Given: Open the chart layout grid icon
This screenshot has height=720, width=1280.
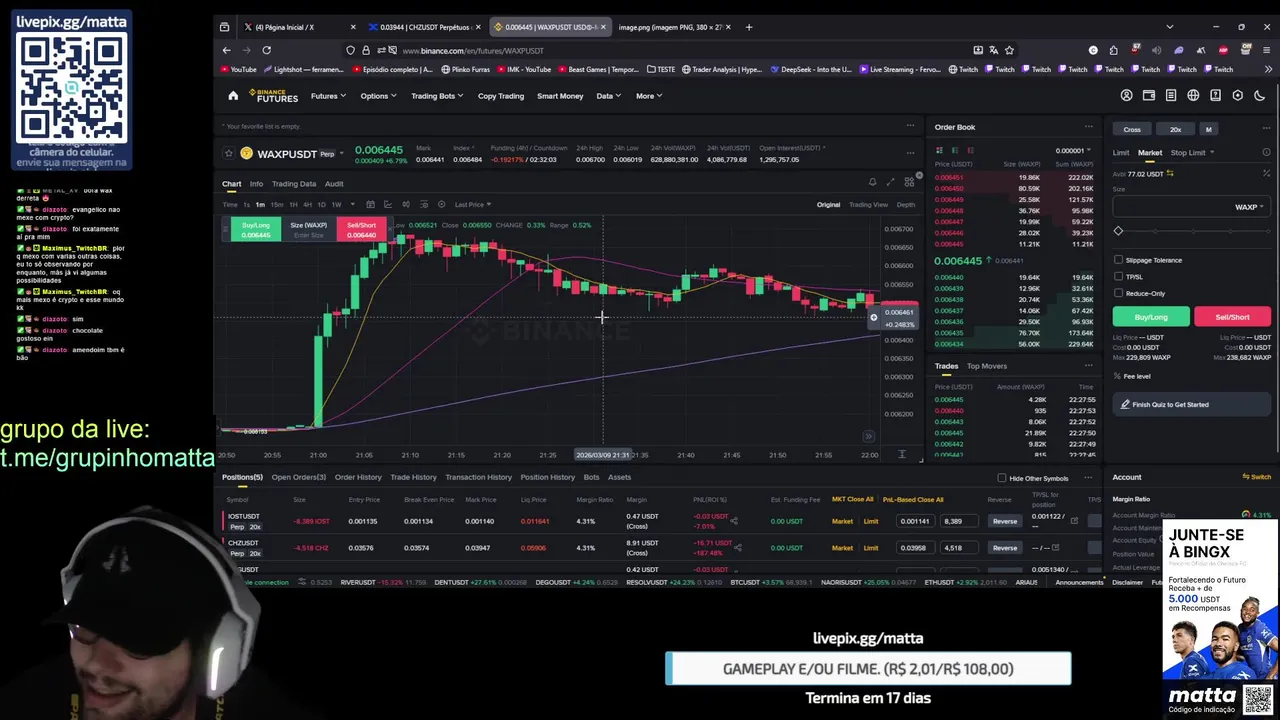Looking at the screenshot, I should tap(909, 182).
